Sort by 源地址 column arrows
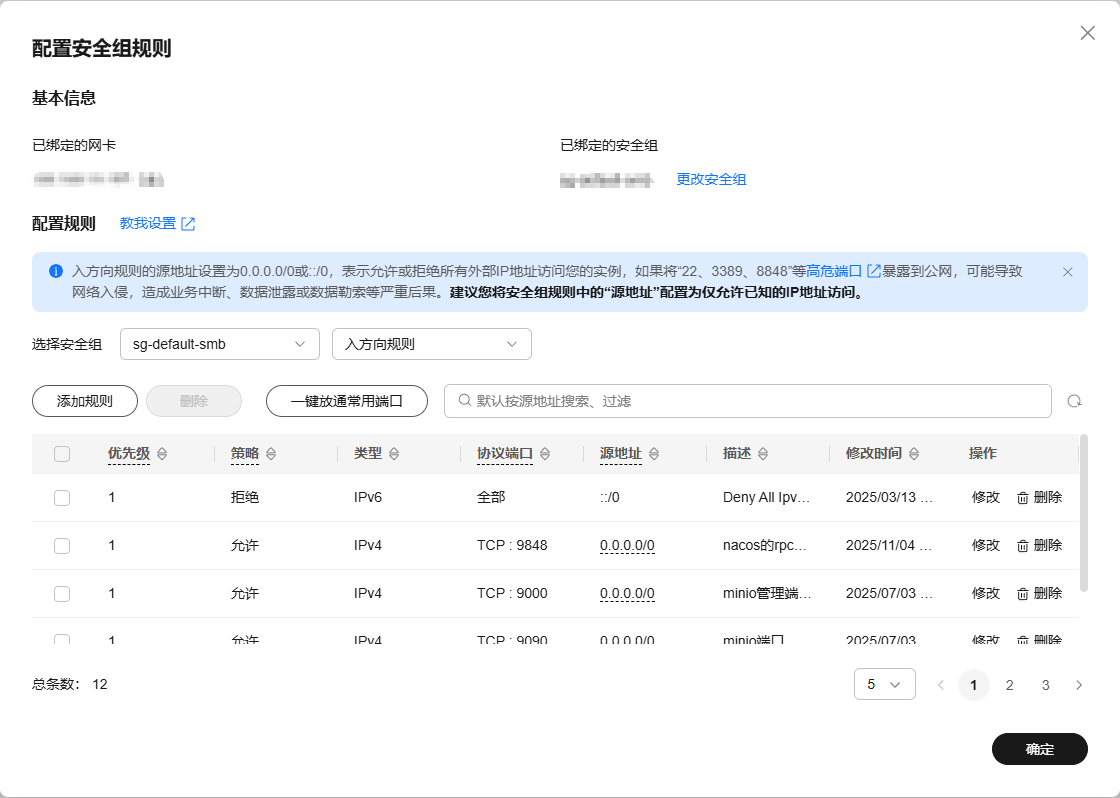This screenshot has height=798, width=1120. point(654,454)
